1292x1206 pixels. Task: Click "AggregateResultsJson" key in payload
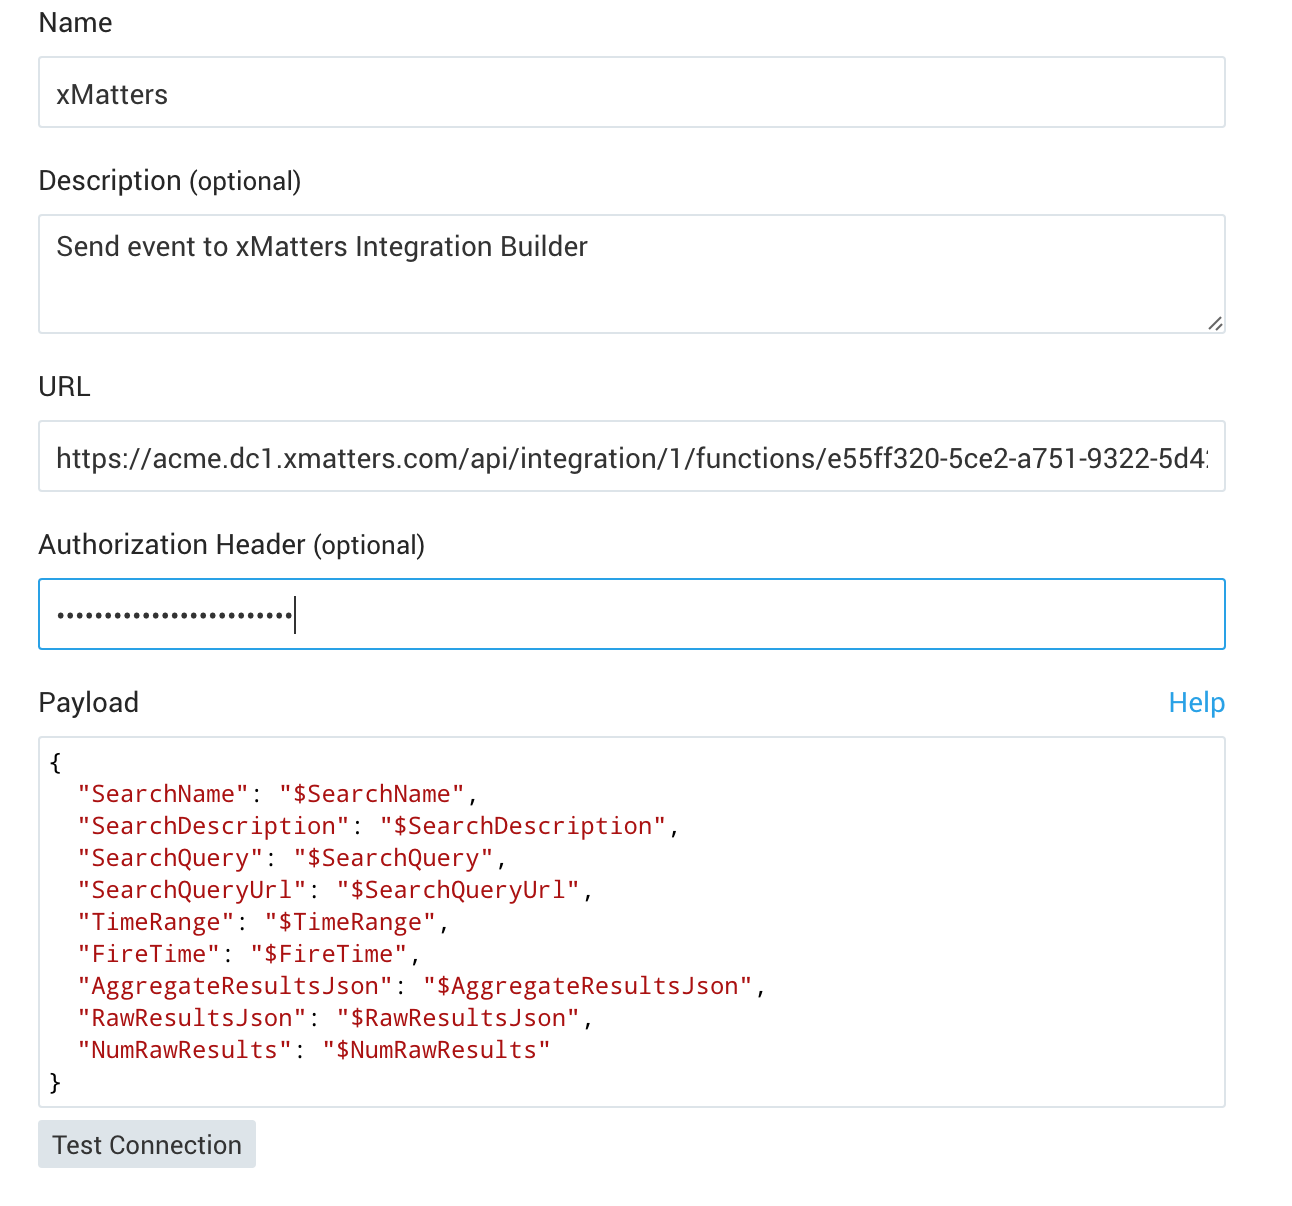pos(235,986)
